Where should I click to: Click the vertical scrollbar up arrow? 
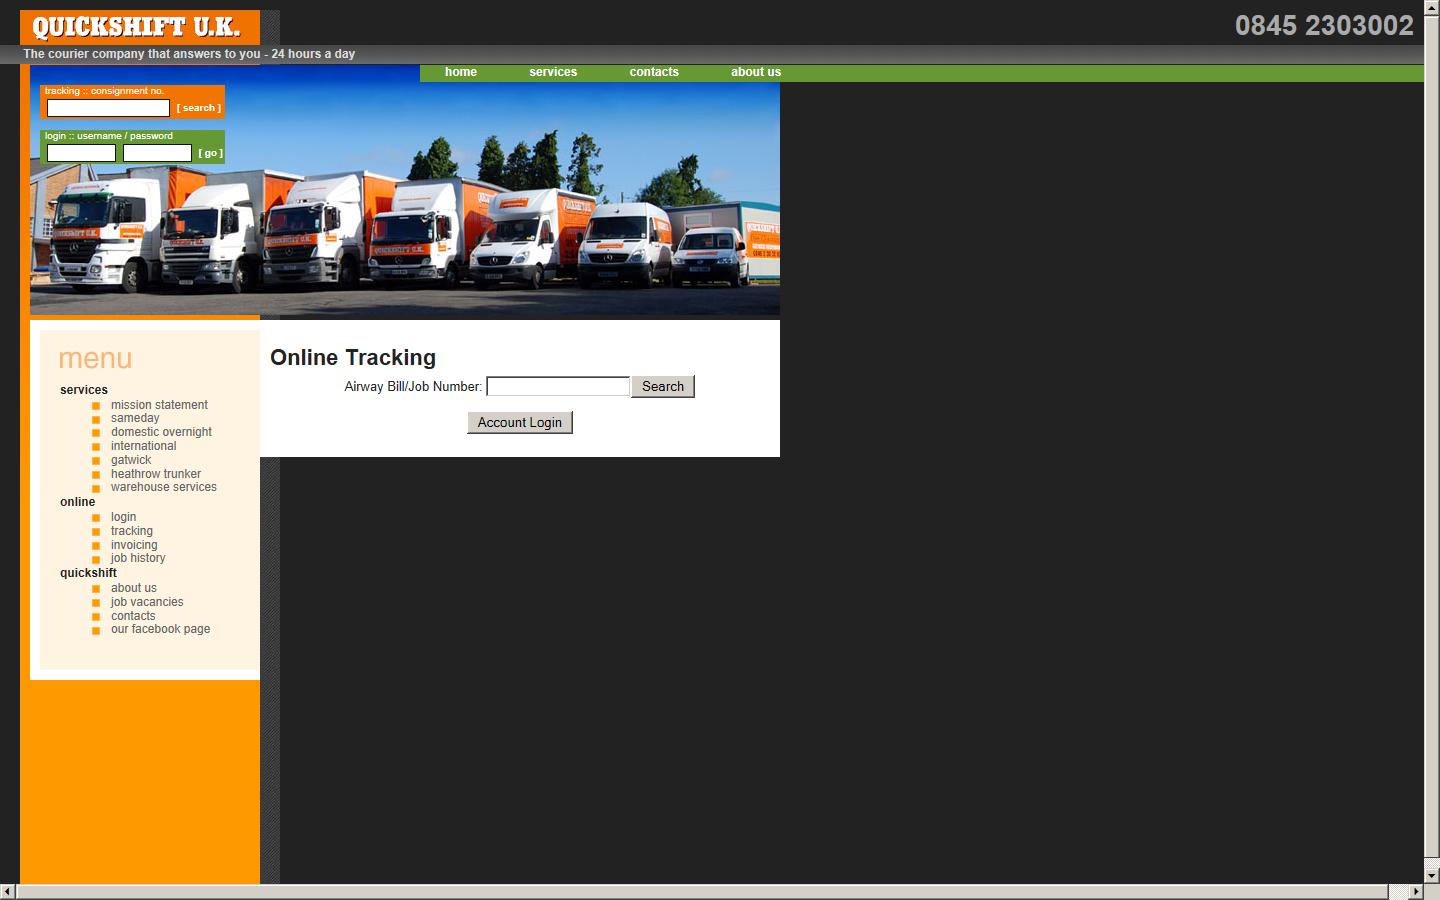tap(1432, 8)
